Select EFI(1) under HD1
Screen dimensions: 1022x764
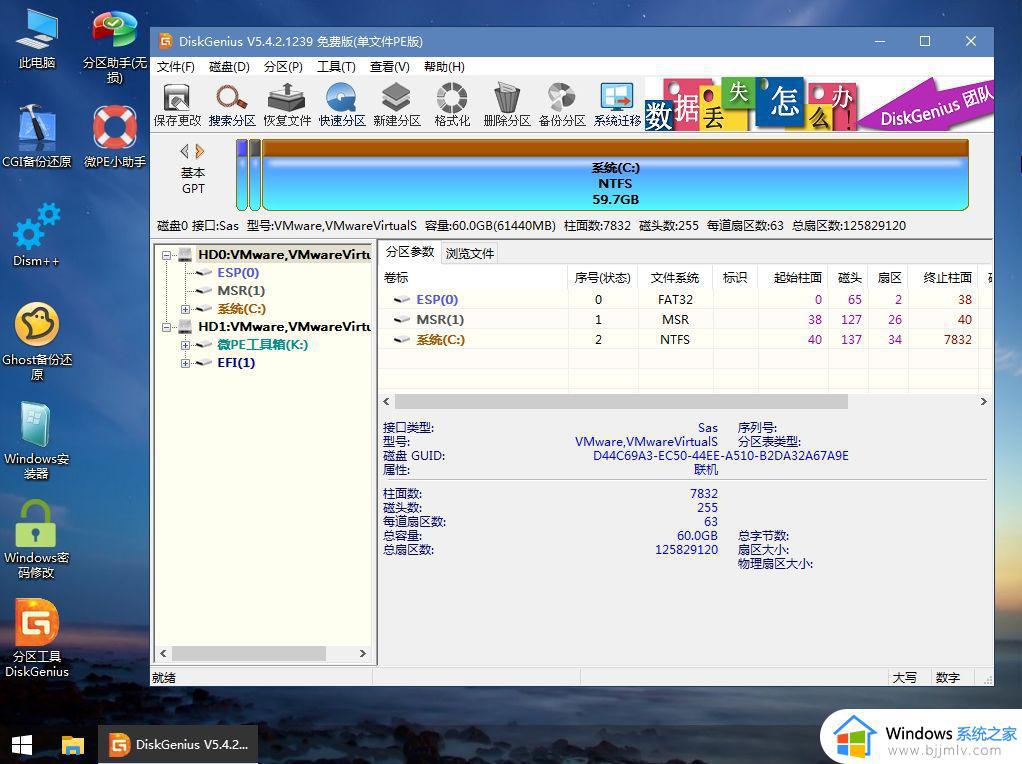tap(236, 363)
